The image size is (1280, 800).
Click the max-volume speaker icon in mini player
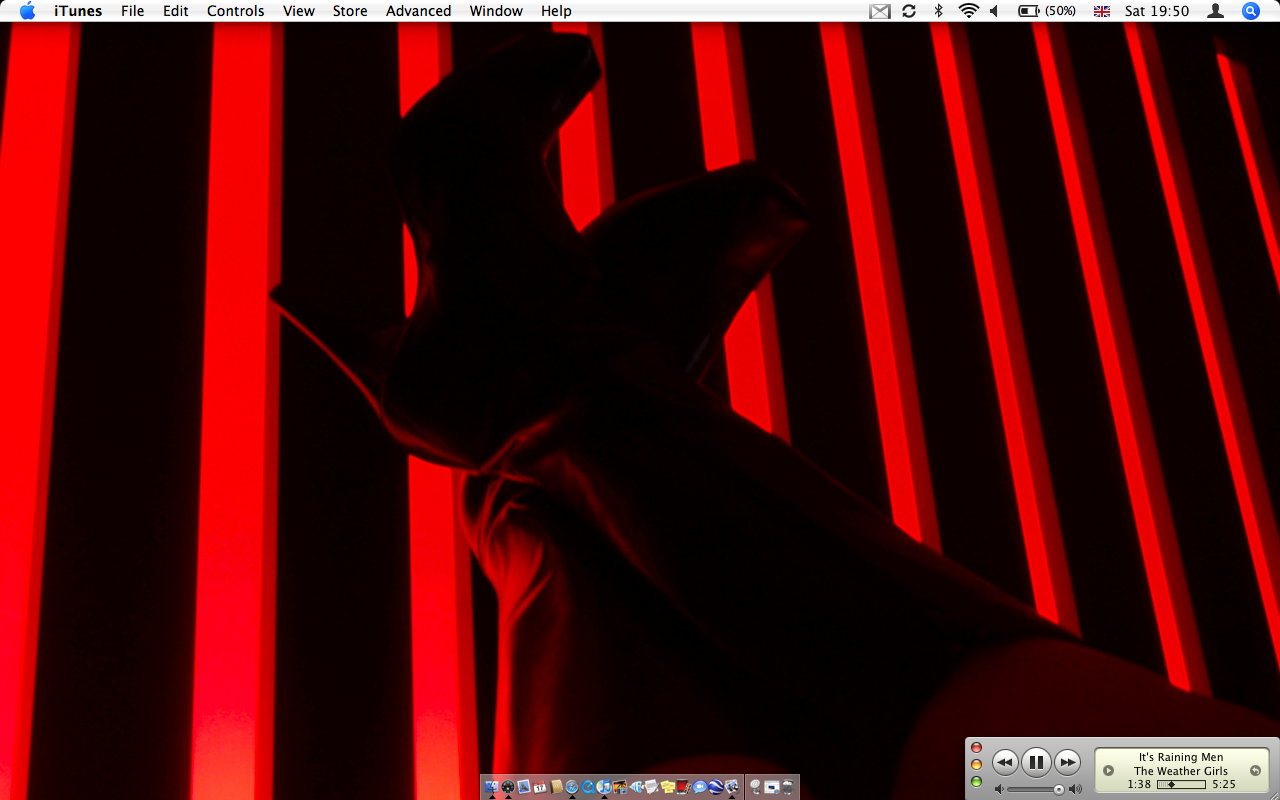(1075, 790)
